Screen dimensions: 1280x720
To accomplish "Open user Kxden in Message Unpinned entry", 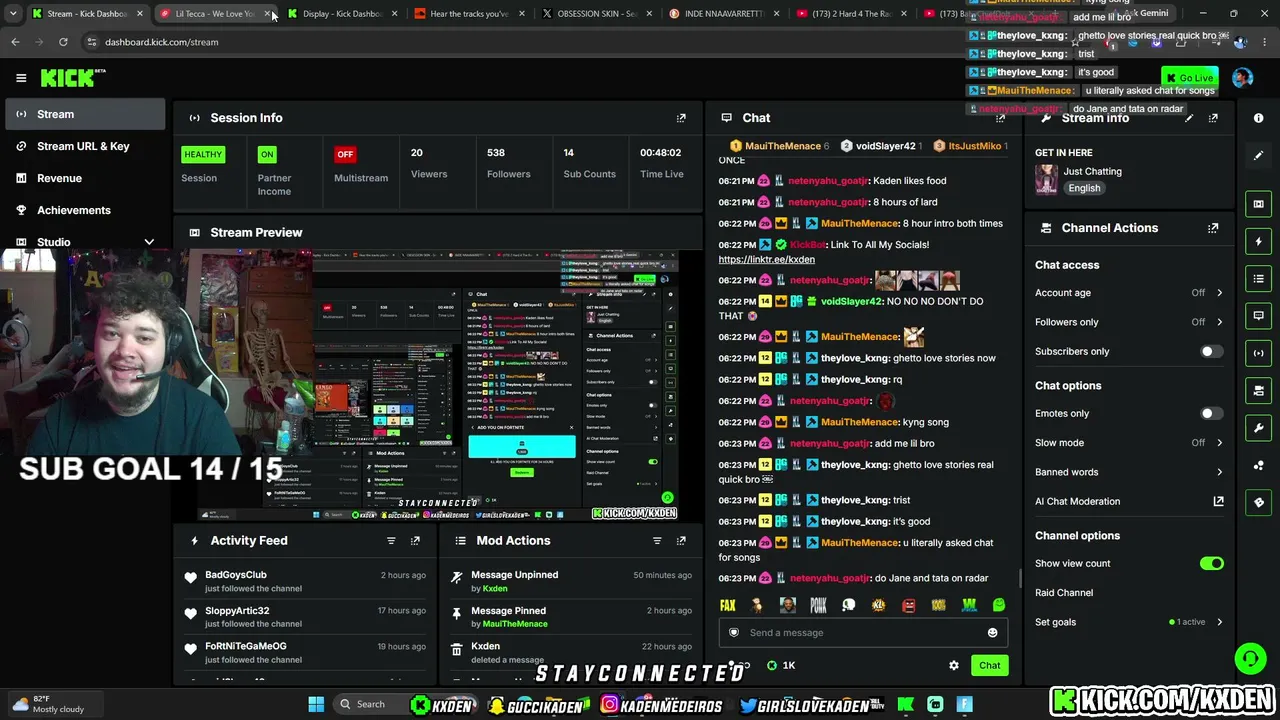I will (495, 589).
